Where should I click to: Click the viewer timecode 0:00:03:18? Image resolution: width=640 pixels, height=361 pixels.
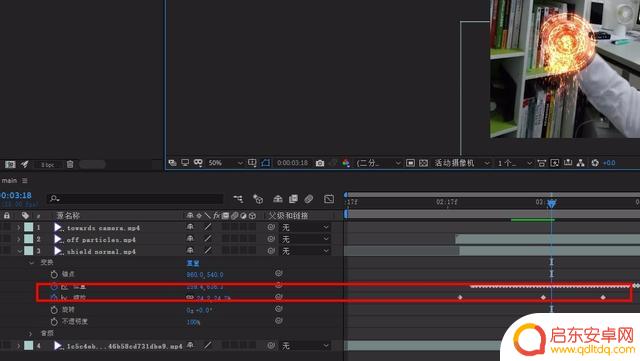[x=293, y=163]
